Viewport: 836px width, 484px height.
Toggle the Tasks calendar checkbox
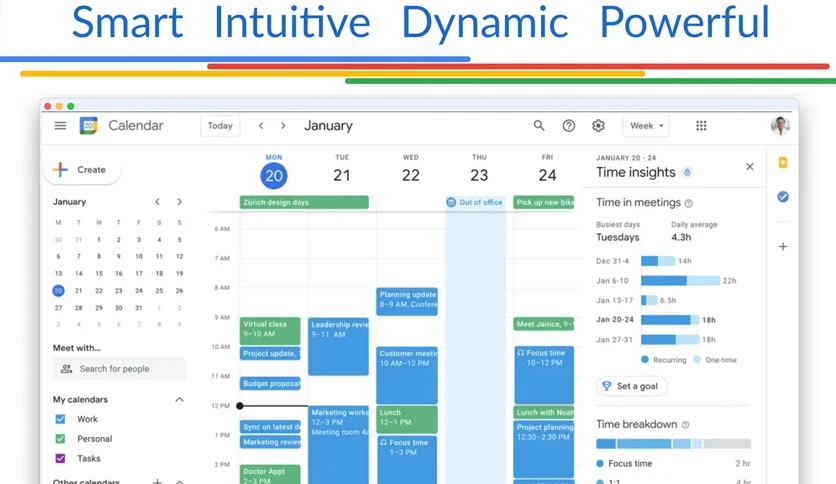(60, 458)
